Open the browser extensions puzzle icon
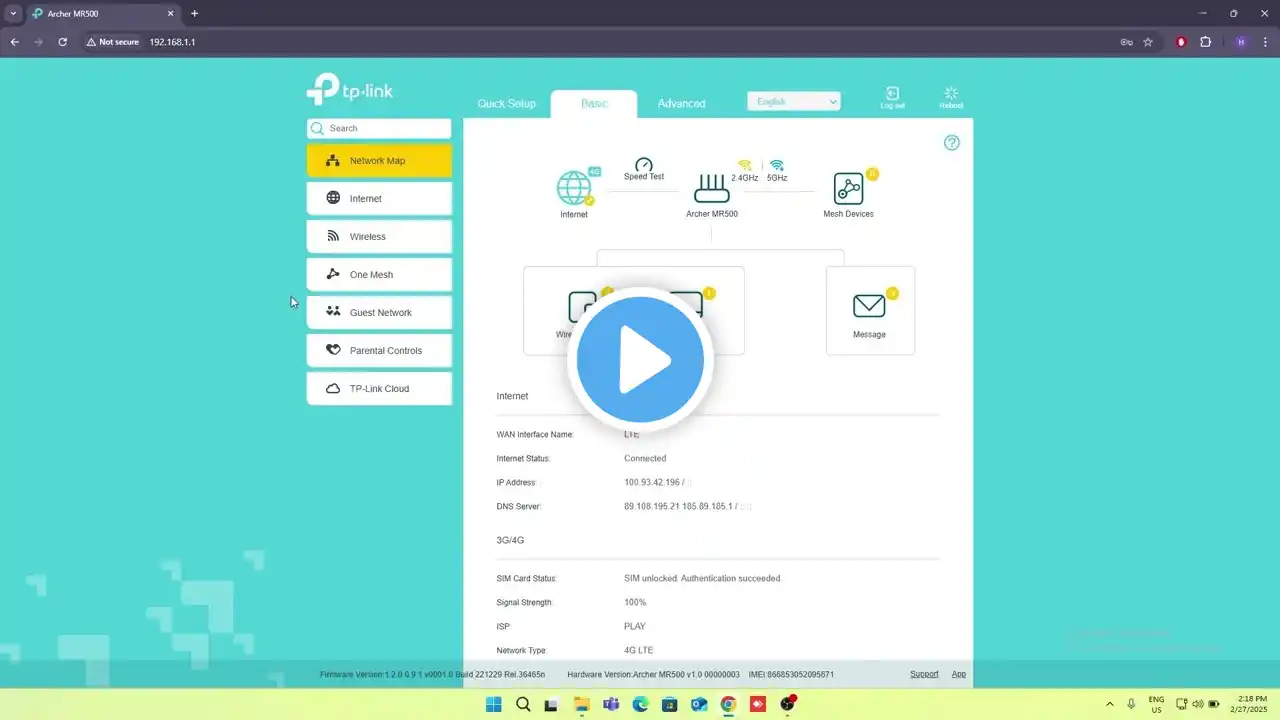The height and width of the screenshot is (720, 1280). point(1205,42)
